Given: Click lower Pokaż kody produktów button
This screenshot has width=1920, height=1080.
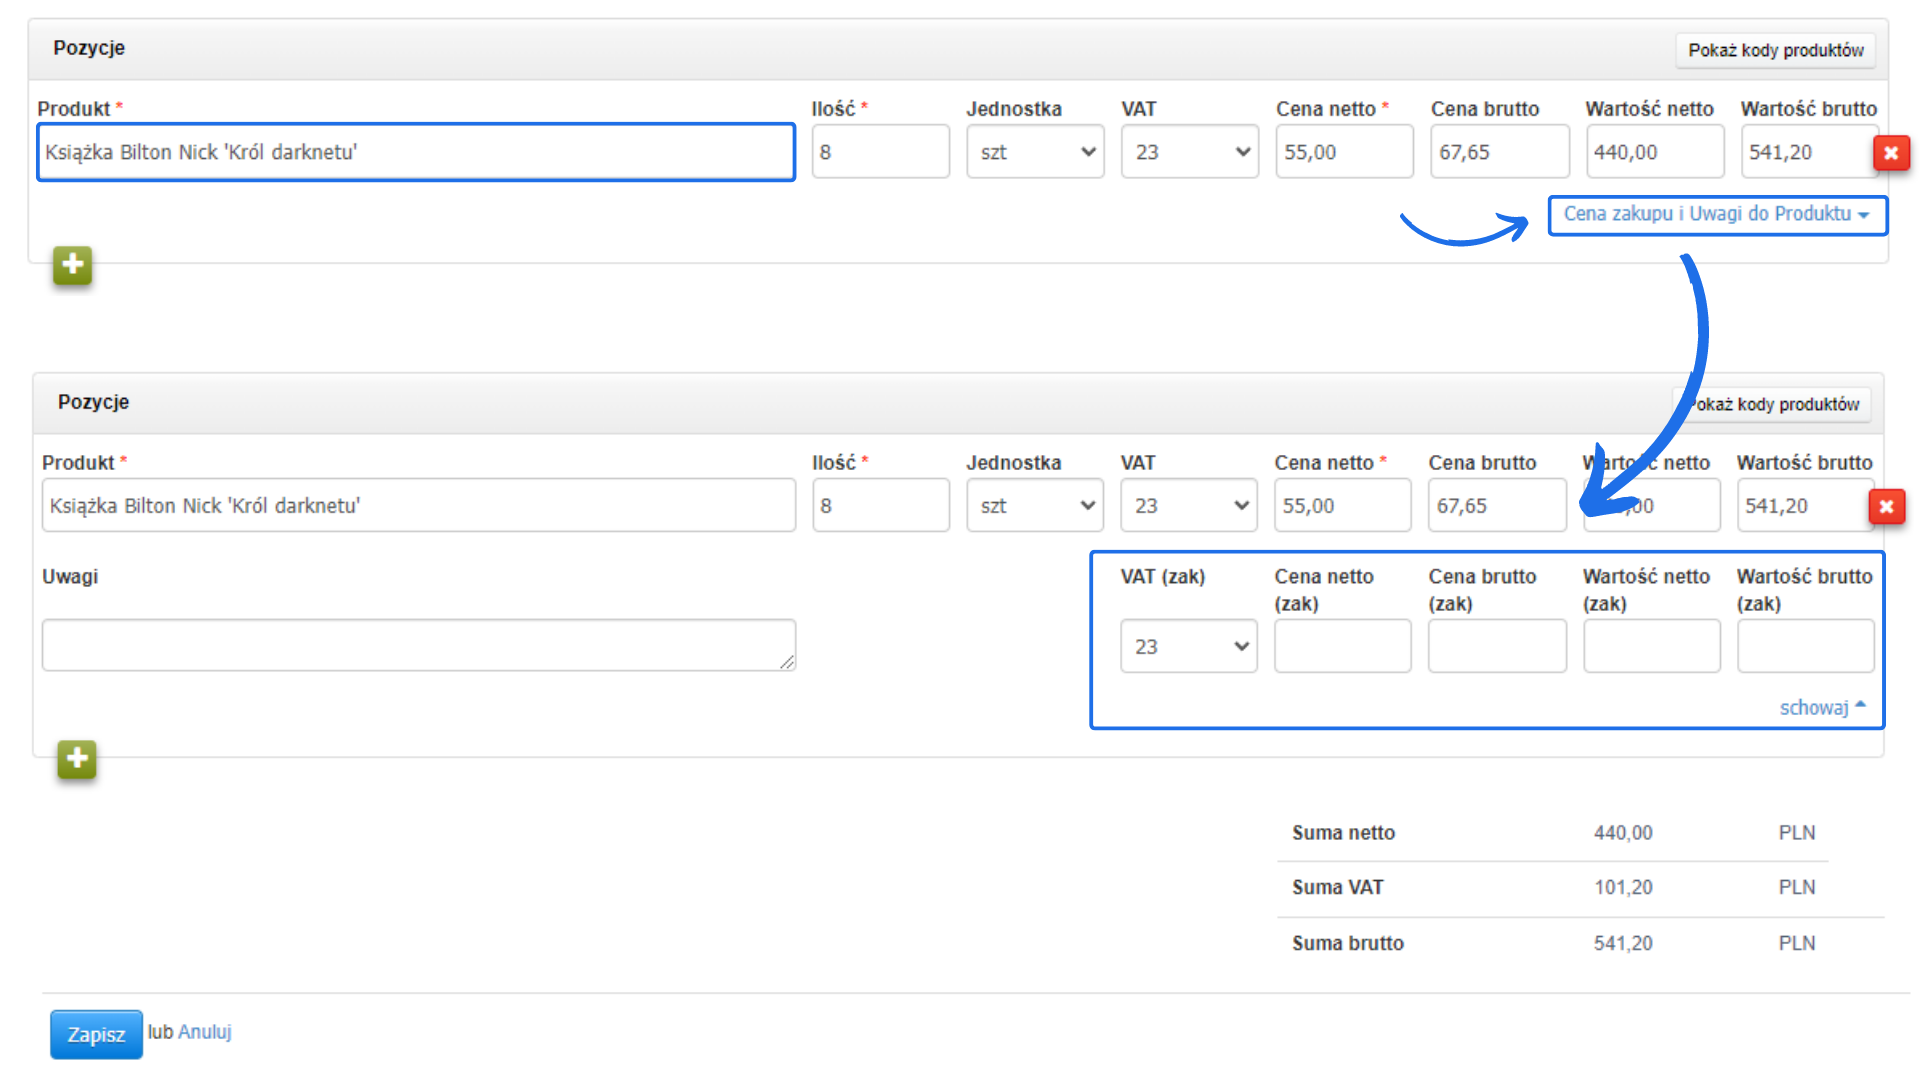Looking at the screenshot, I should click(1775, 404).
